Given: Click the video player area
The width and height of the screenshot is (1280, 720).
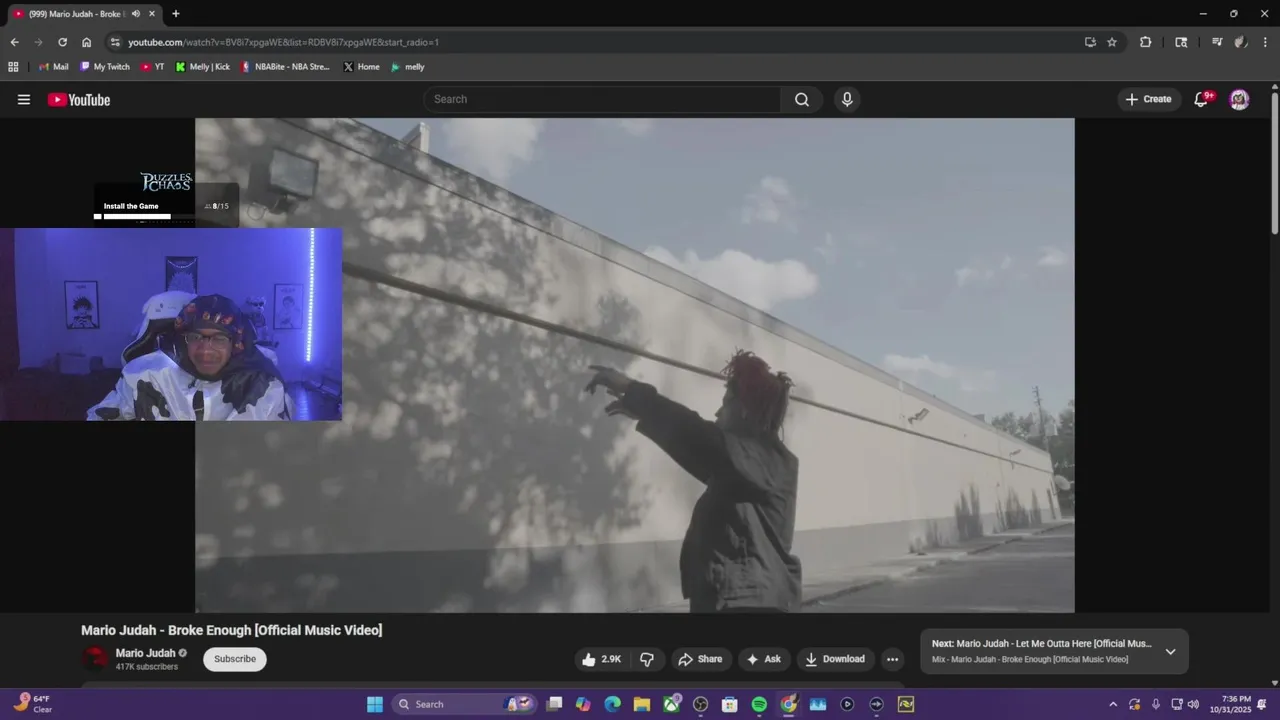Looking at the screenshot, I should 635,365.
